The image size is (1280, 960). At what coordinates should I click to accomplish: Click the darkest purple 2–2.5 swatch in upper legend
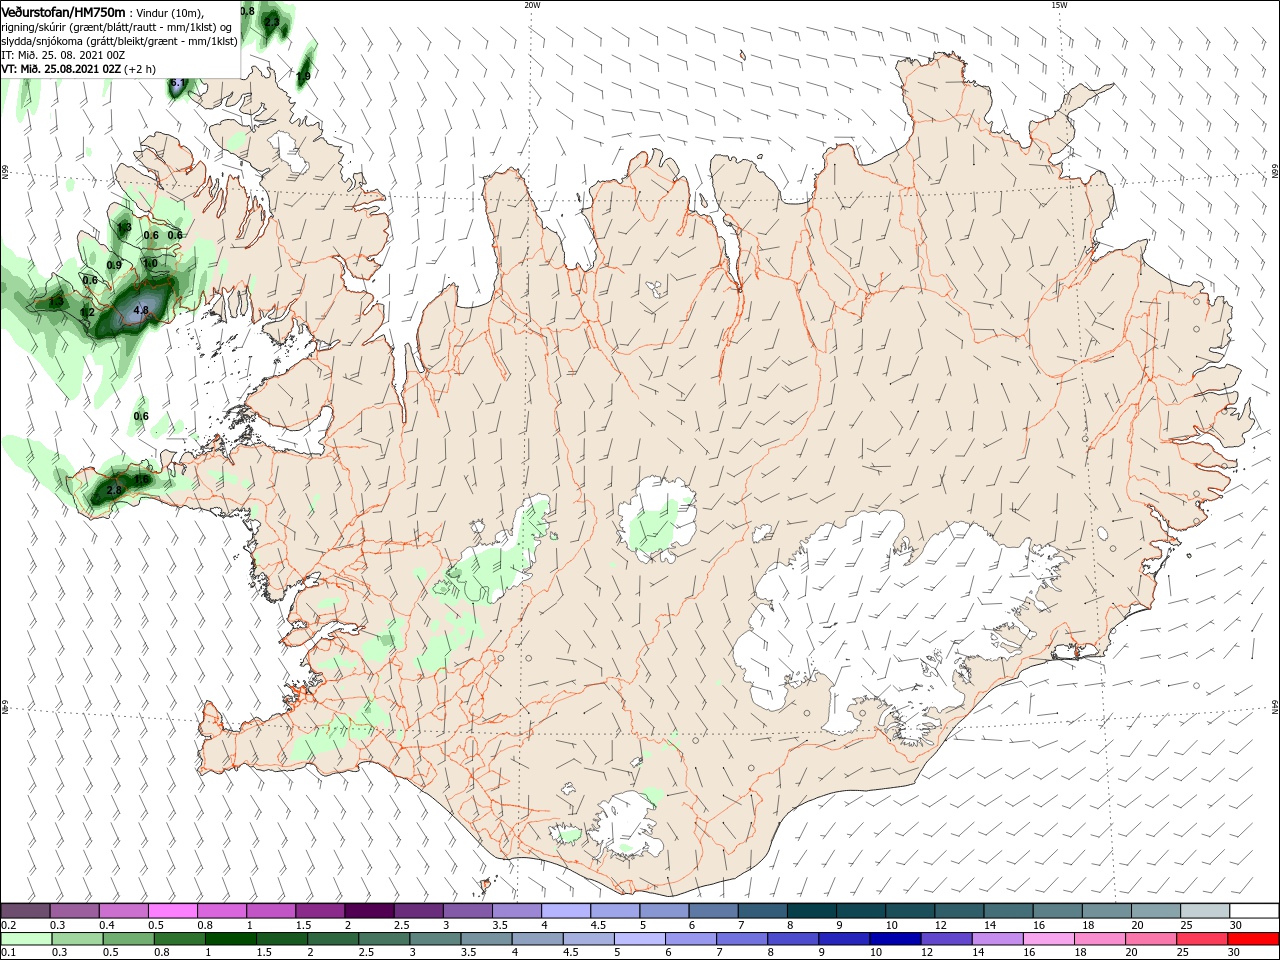point(369,911)
